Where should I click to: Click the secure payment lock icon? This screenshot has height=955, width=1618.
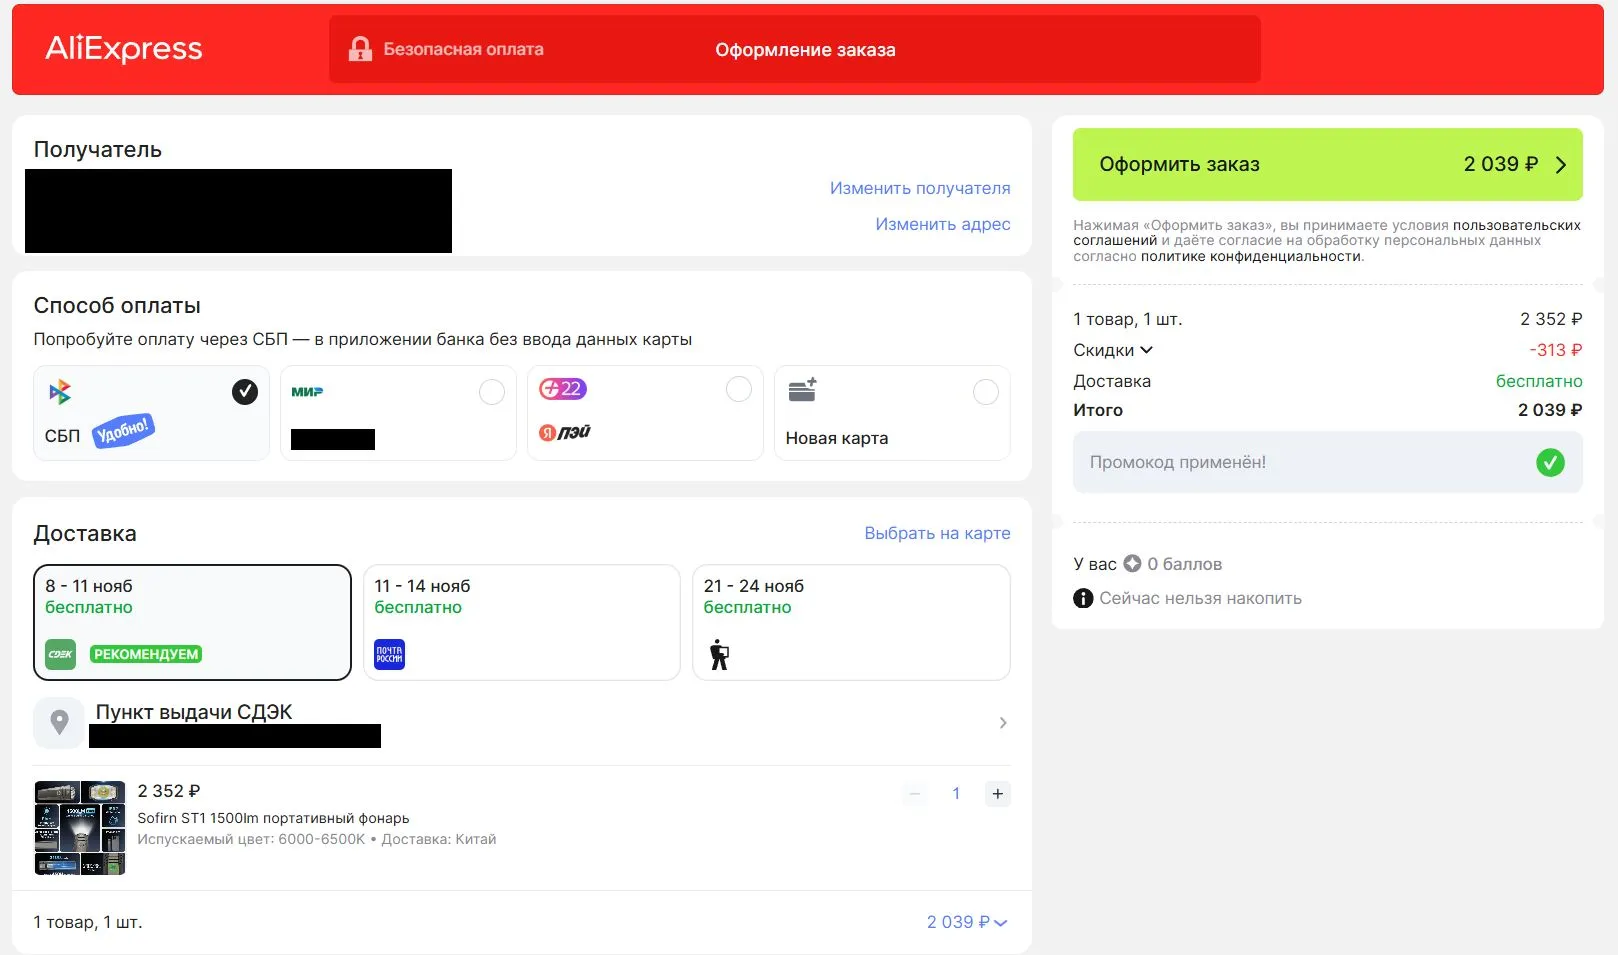[x=360, y=49]
